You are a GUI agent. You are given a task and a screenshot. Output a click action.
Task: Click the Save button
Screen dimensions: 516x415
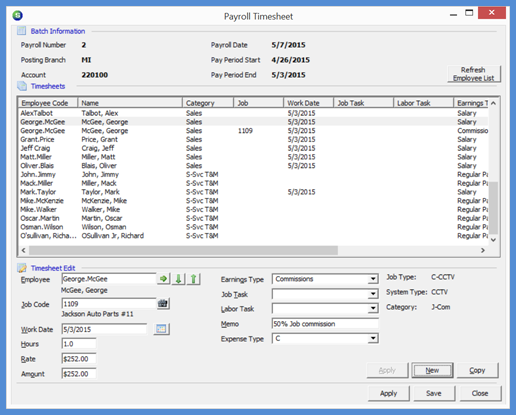pos(434,393)
